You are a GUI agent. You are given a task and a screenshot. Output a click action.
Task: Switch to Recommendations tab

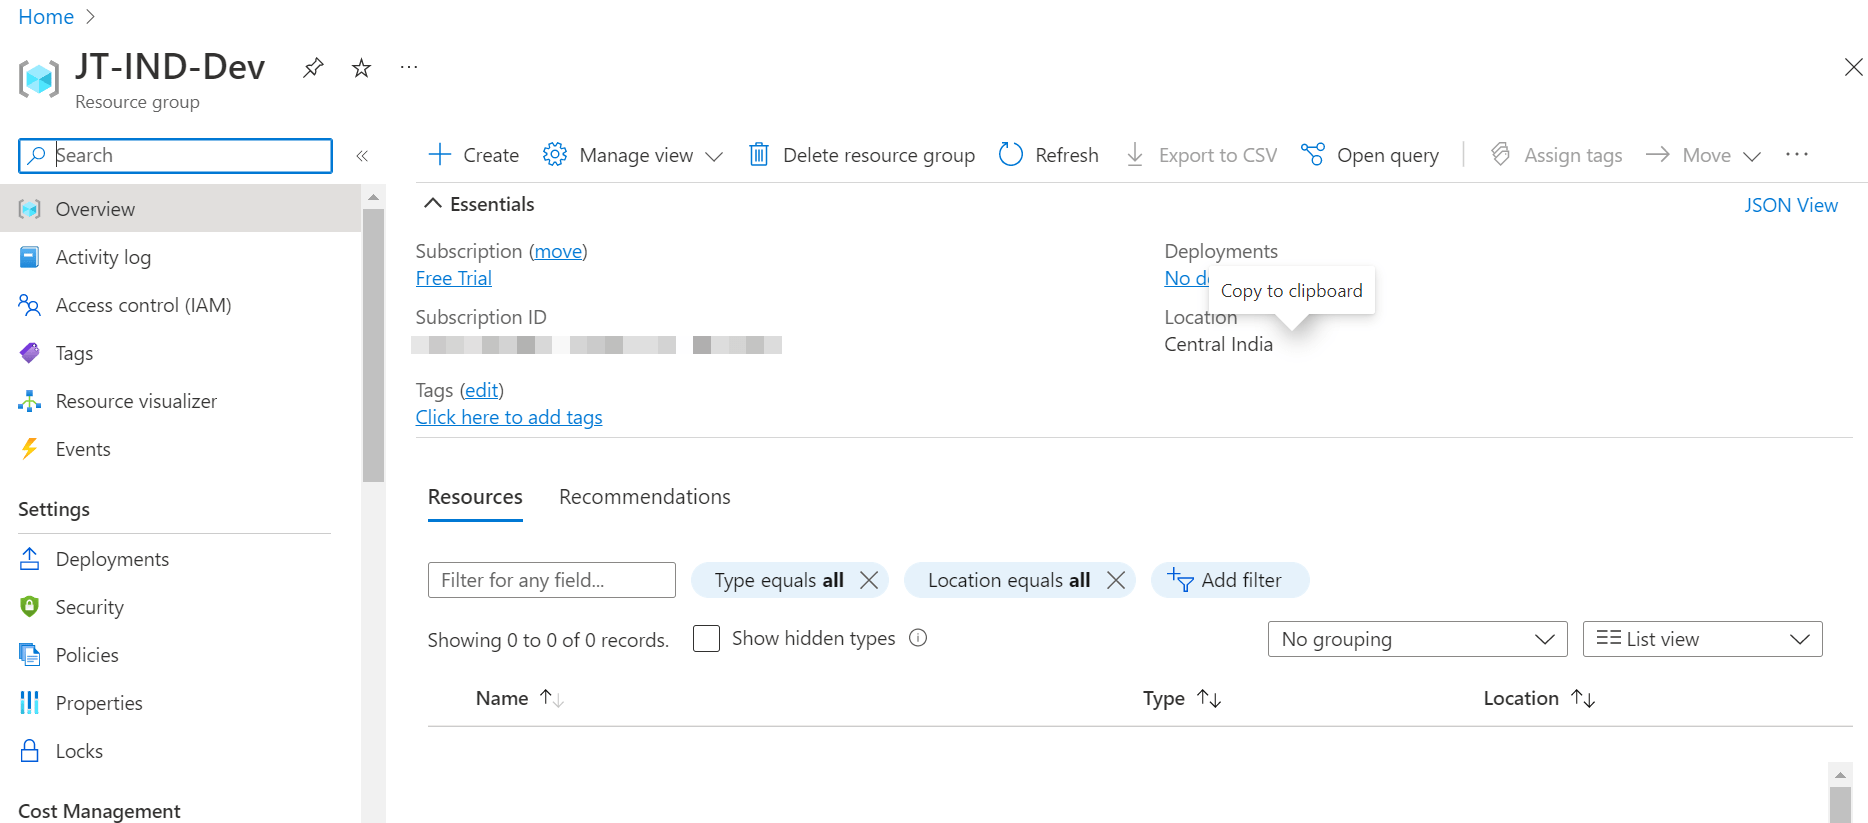[645, 497]
